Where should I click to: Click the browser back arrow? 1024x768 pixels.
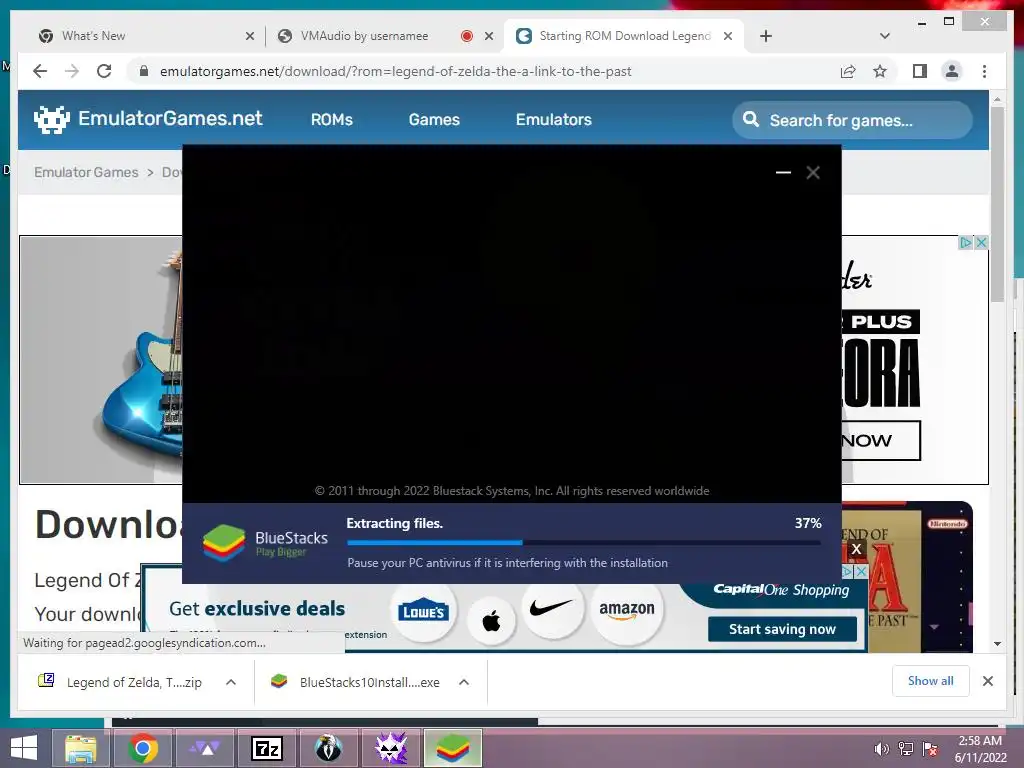coord(40,71)
